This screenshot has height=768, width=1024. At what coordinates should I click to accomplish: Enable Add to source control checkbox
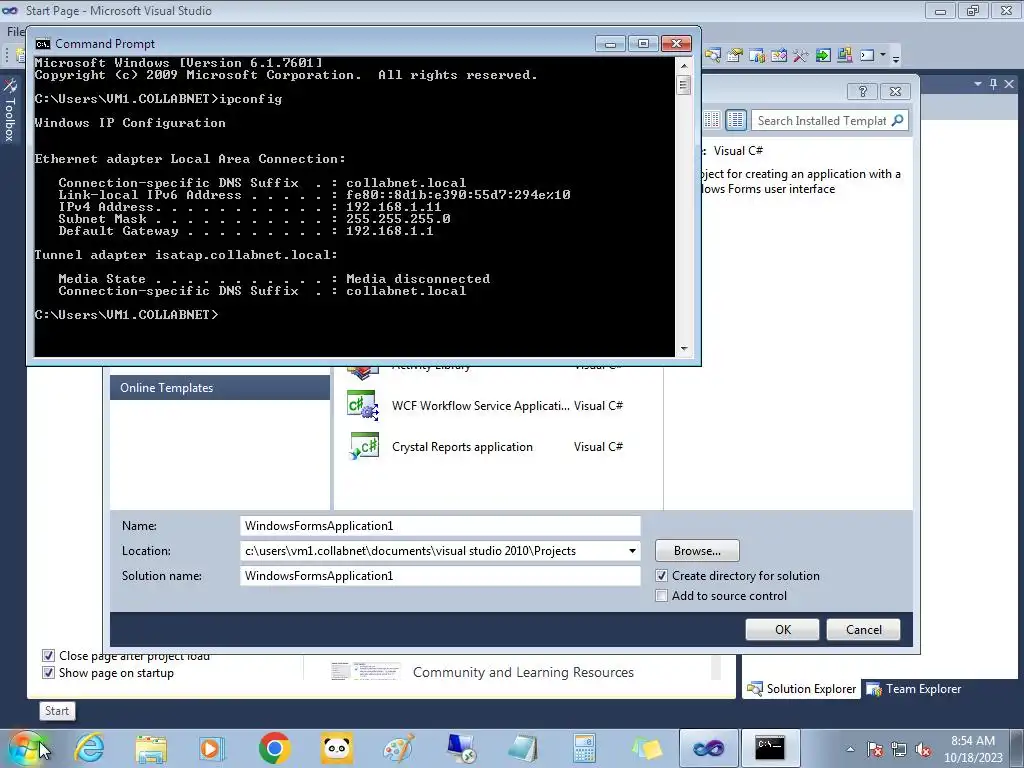coord(662,596)
